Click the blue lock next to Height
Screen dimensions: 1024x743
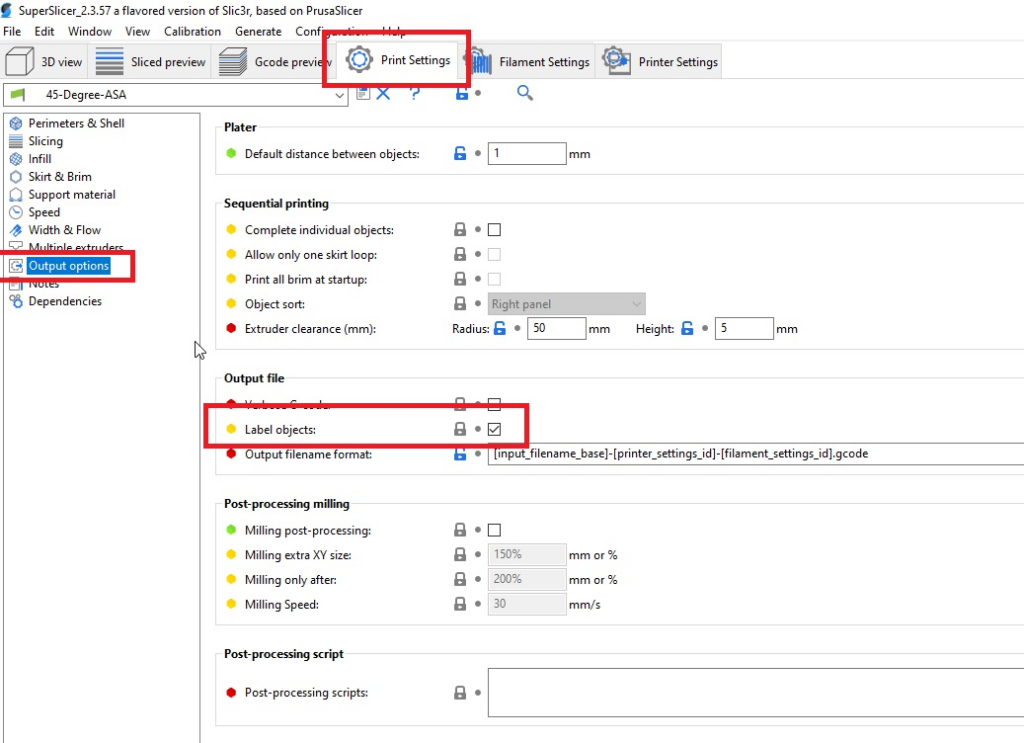click(x=687, y=328)
